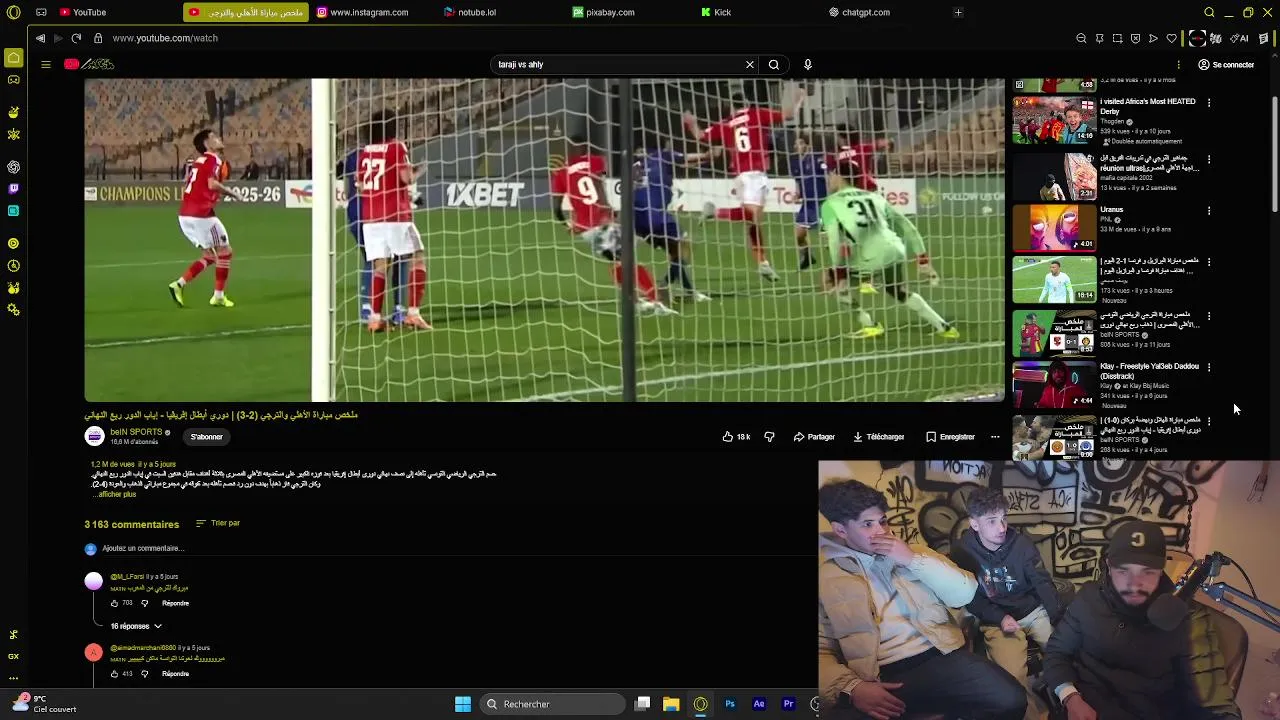1280x720 pixels.
Task: Open a new tab with the plus button
Action: (958, 12)
